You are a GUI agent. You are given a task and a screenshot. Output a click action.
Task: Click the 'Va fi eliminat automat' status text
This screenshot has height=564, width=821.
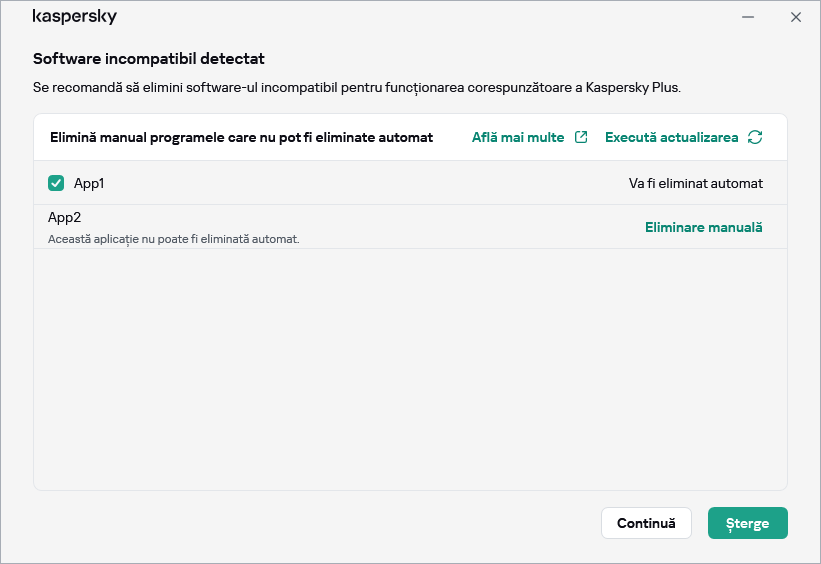point(695,183)
